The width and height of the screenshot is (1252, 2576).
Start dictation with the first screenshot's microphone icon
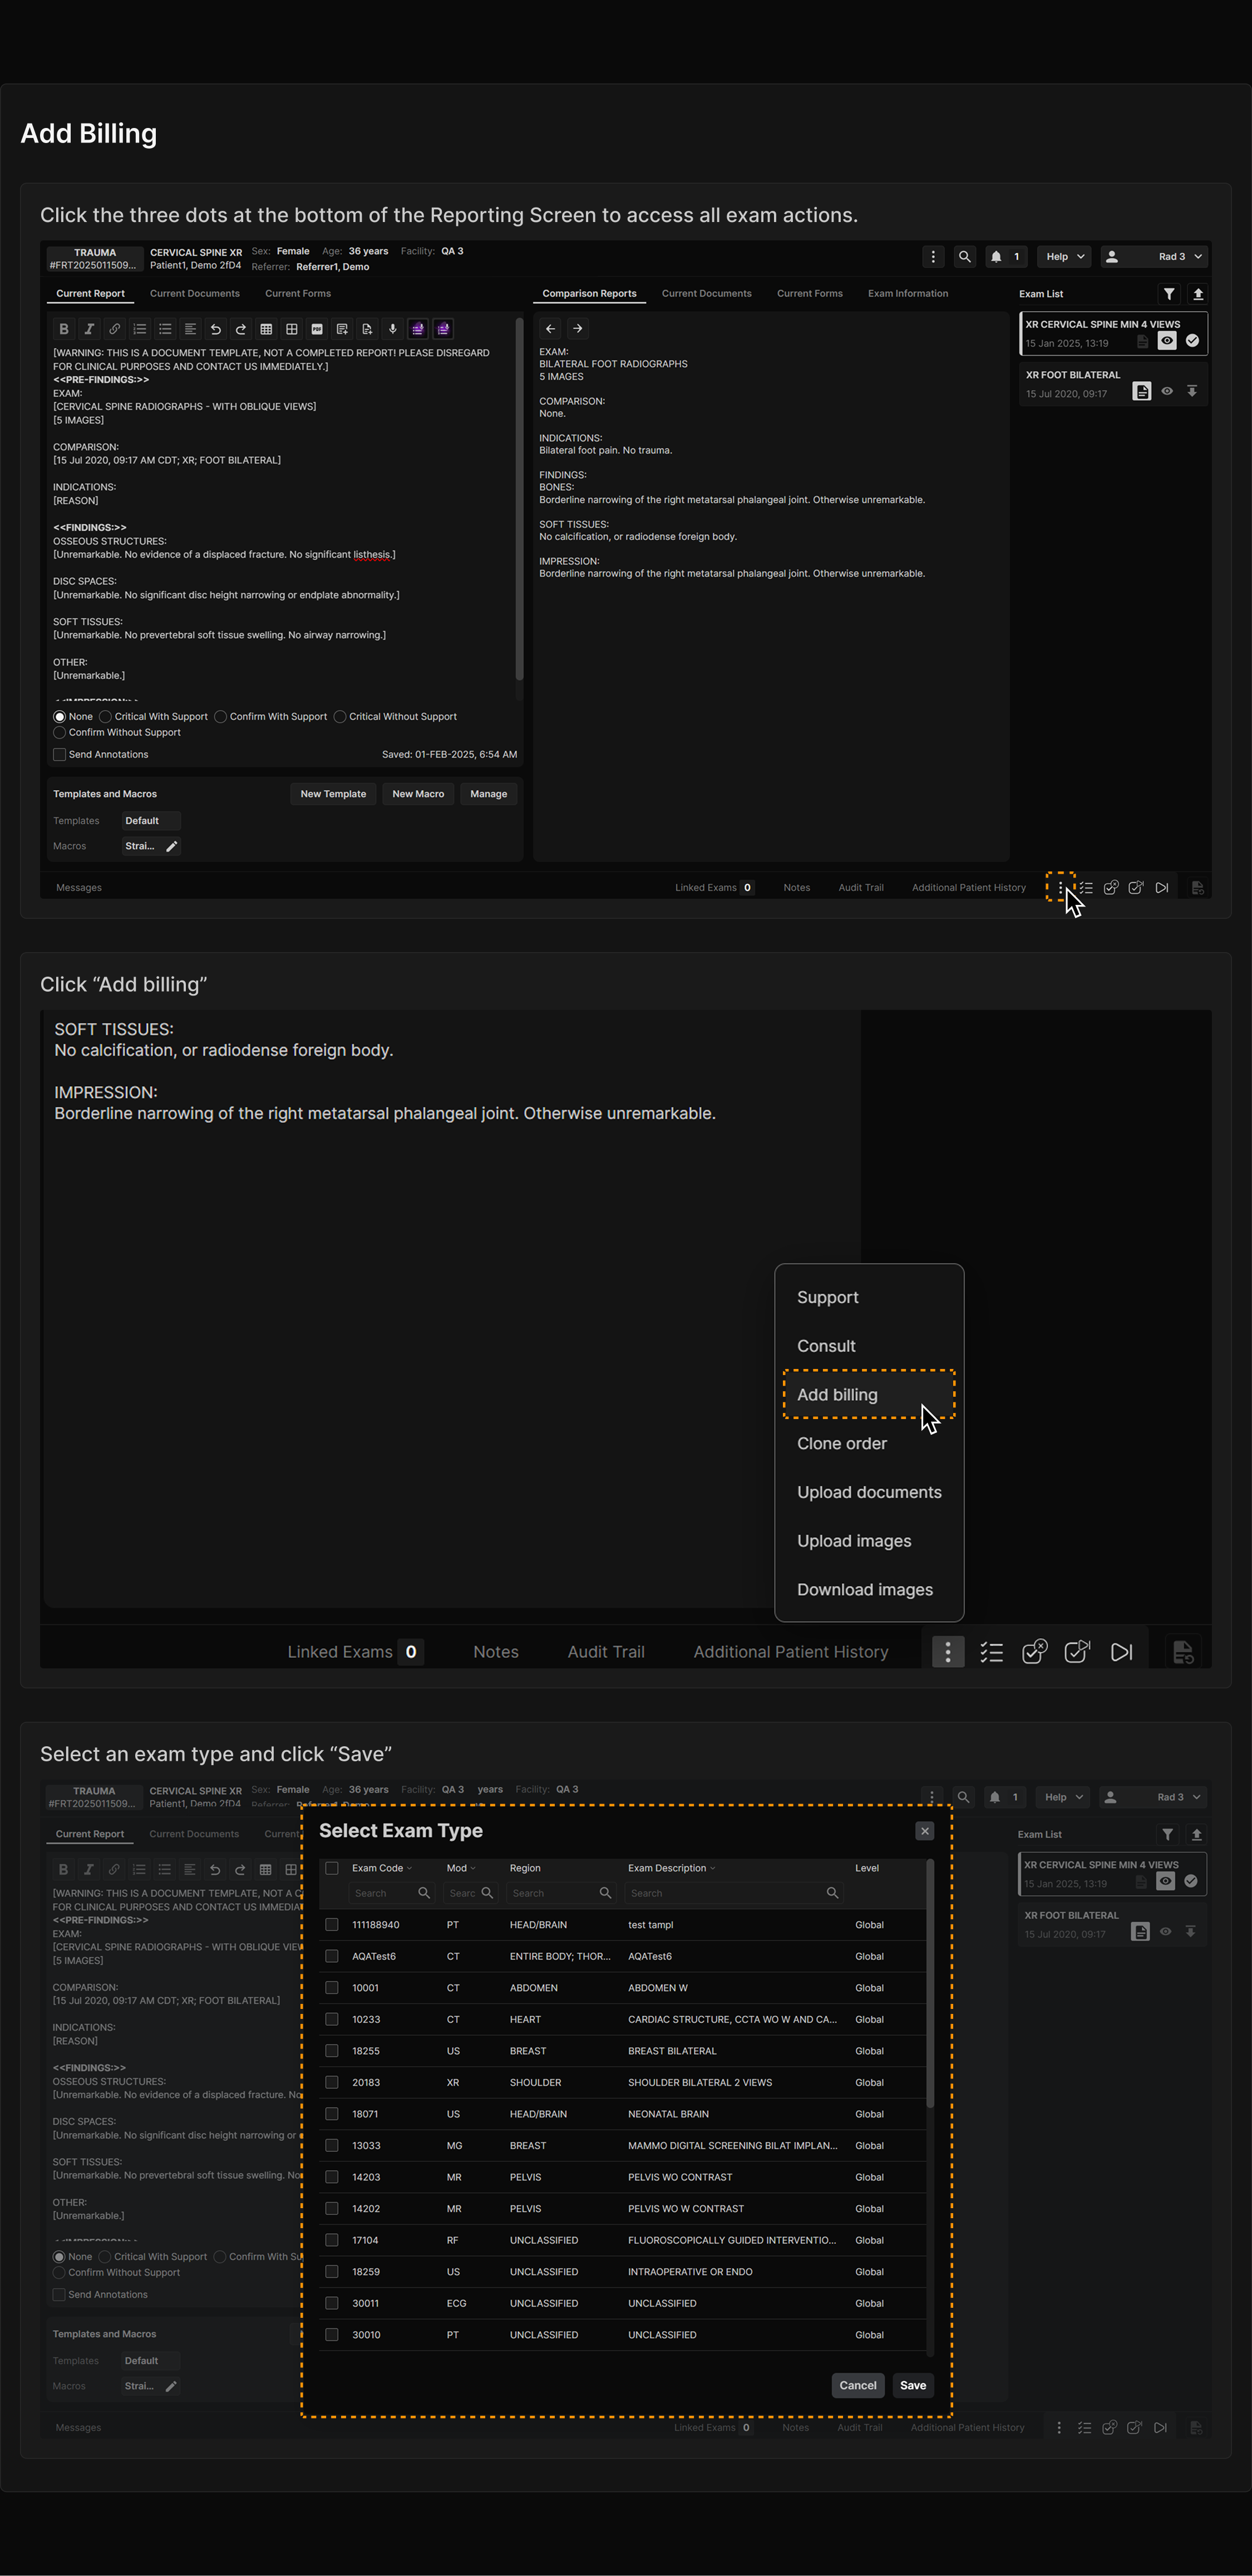[x=392, y=329]
